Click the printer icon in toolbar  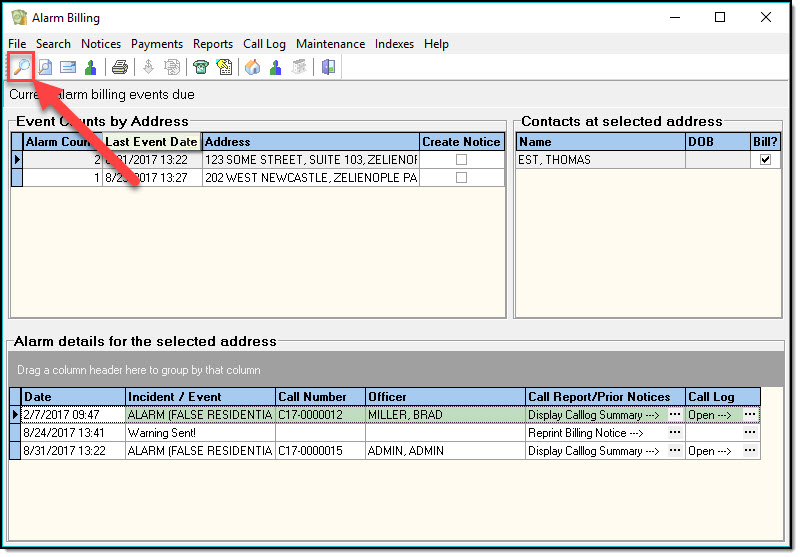[x=120, y=67]
